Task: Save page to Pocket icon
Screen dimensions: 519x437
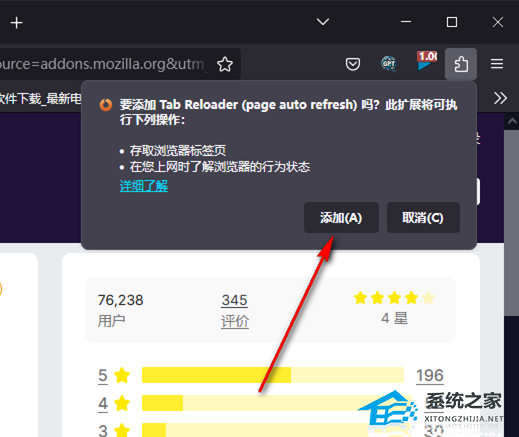Action: click(x=353, y=64)
